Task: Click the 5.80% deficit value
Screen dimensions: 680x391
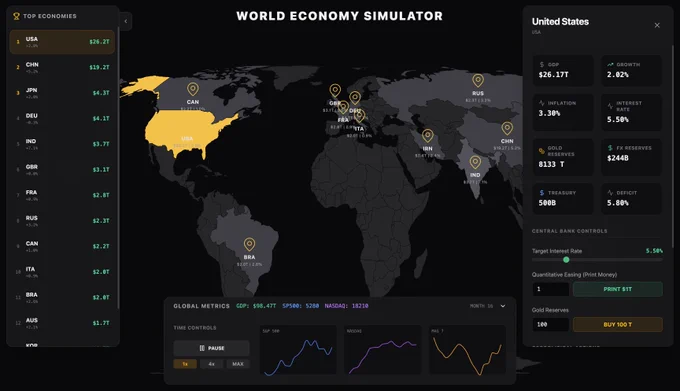Action: coord(618,203)
